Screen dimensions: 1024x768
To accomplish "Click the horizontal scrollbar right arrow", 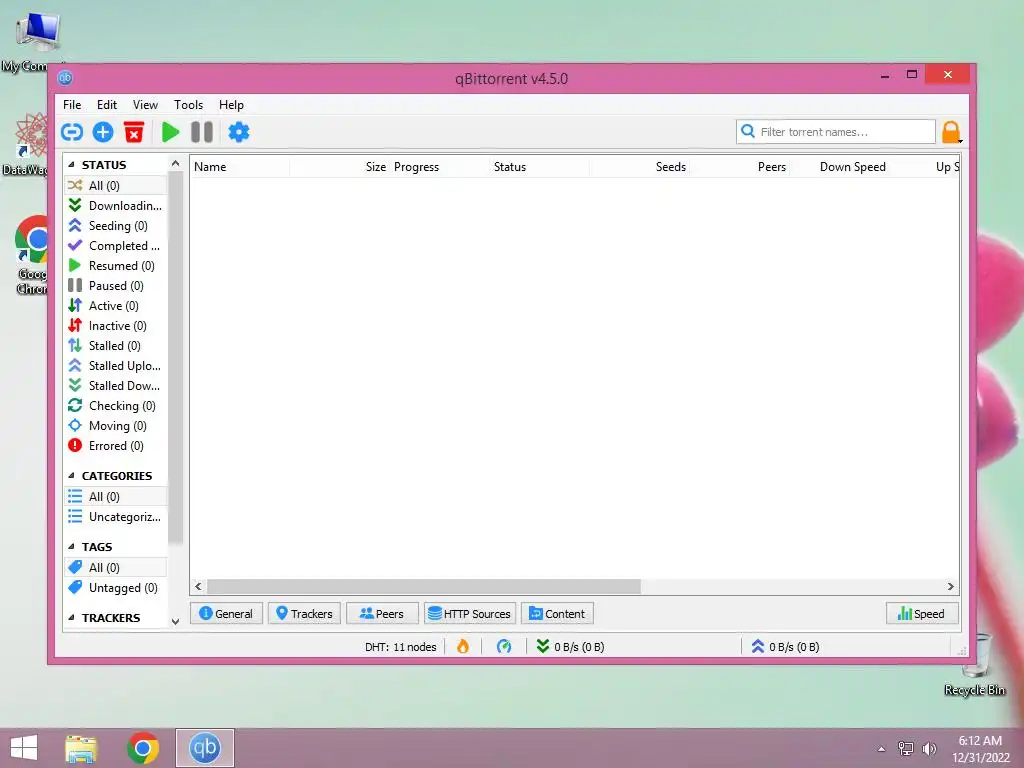I will coord(950,586).
